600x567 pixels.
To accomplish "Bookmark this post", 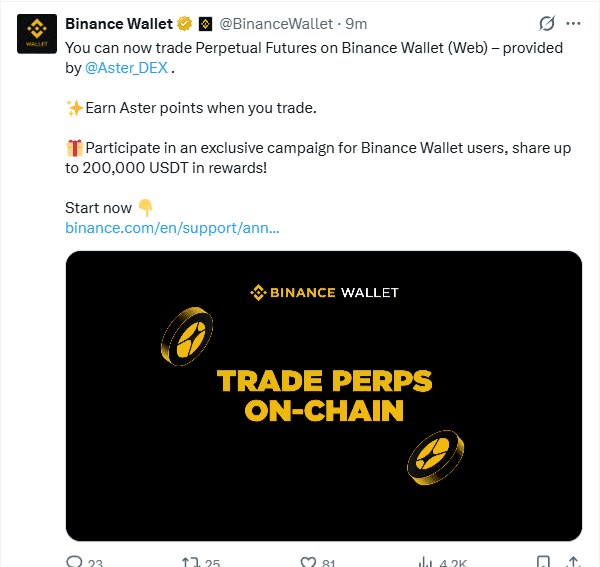I will pos(542,562).
